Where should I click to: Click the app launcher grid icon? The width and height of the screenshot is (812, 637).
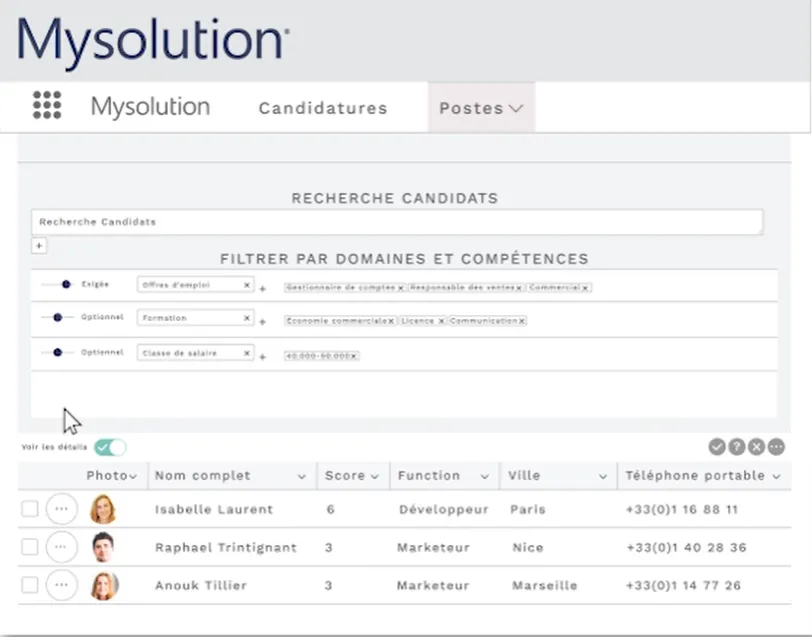pos(47,106)
